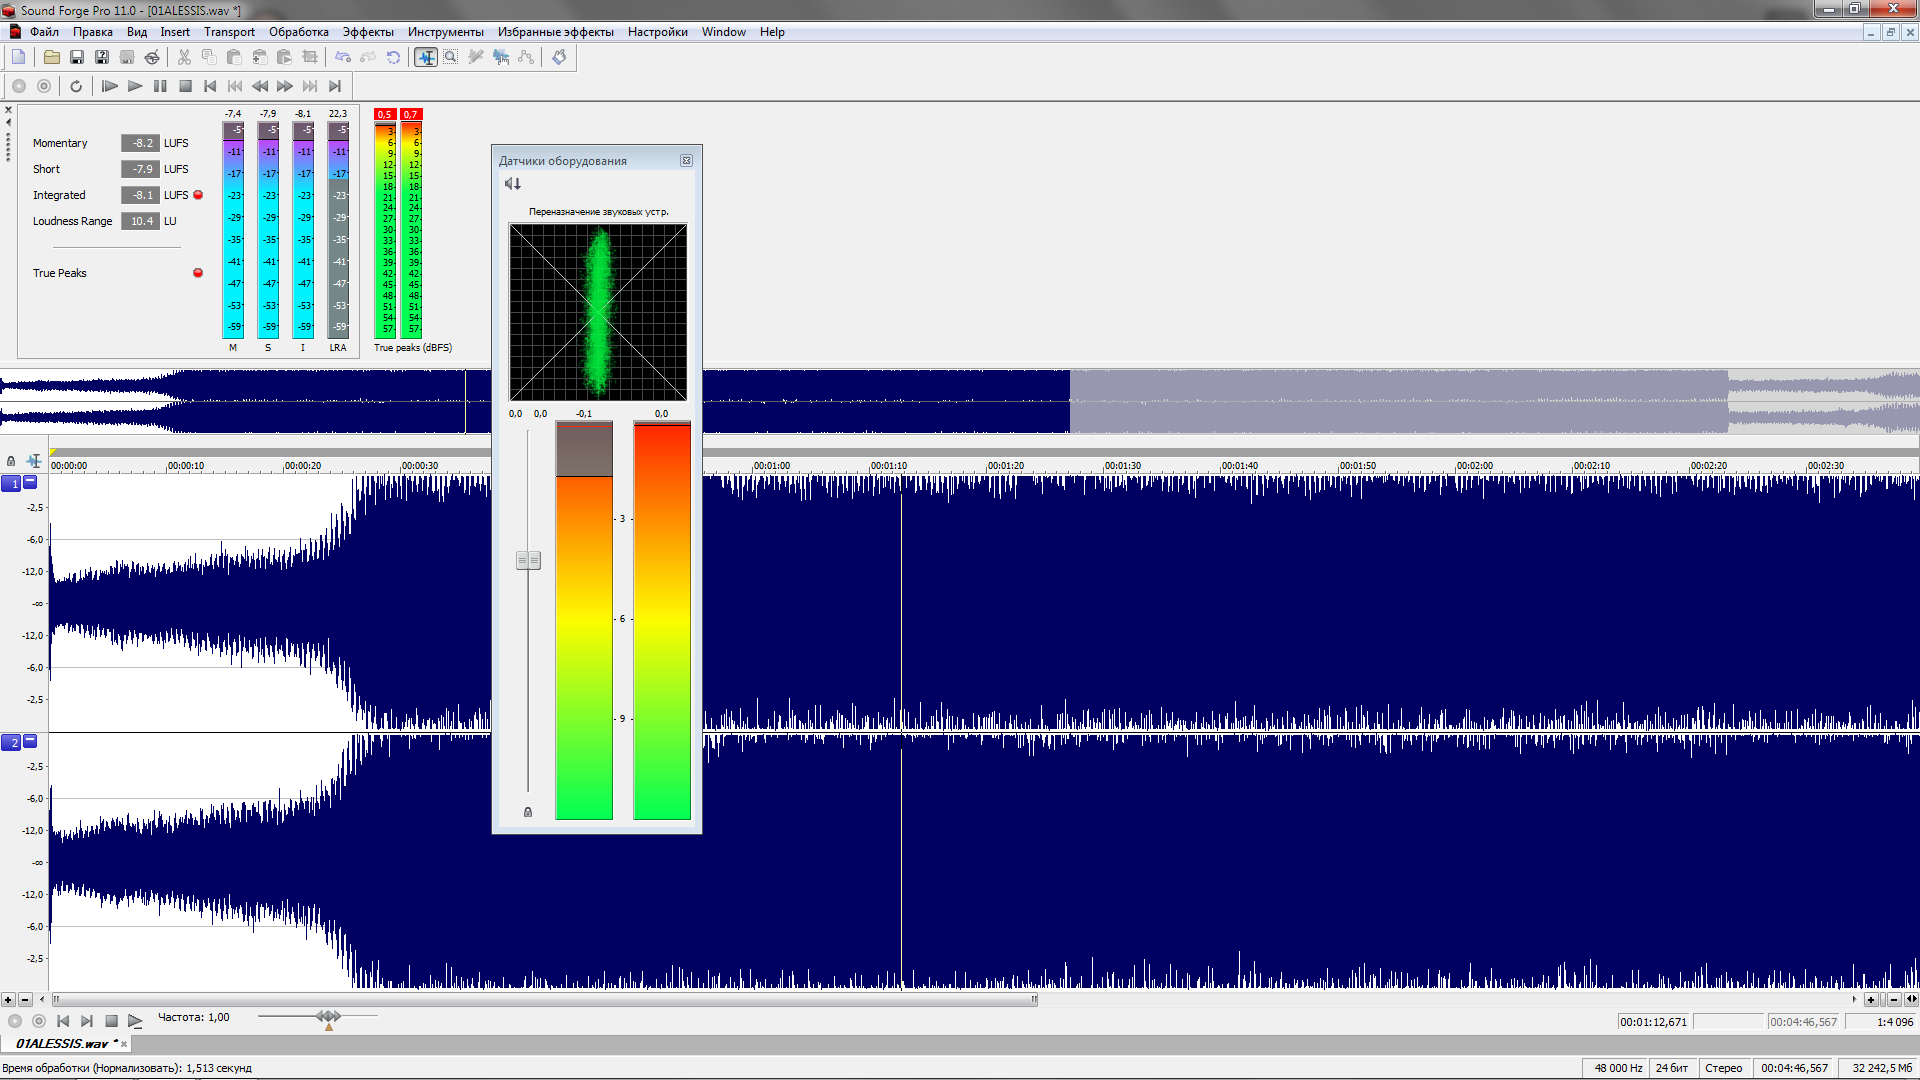Click Rewind in transport toolbar
Image resolution: width=1920 pixels, height=1080 pixels.
pos(260,86)
